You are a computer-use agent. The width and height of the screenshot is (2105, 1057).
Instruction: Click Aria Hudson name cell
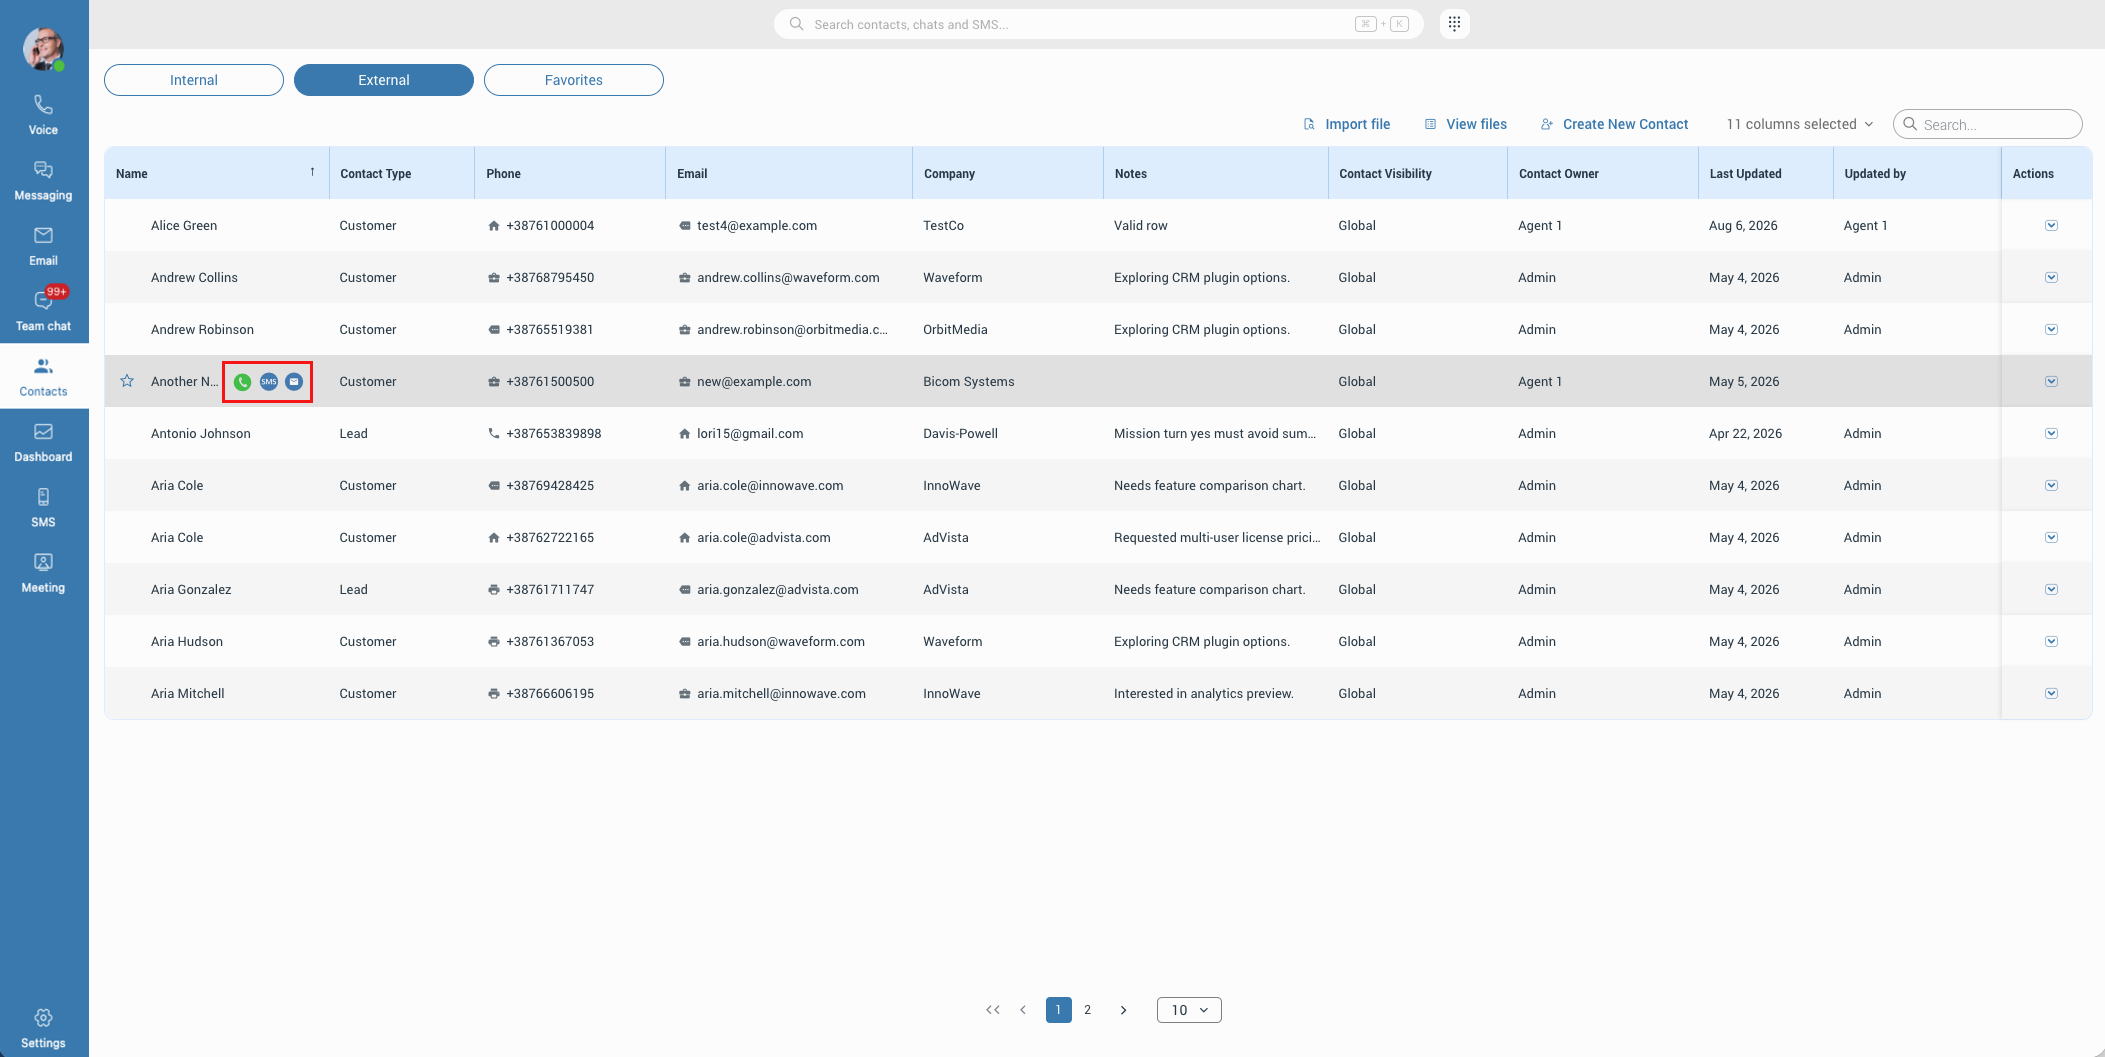pos(187,642)
